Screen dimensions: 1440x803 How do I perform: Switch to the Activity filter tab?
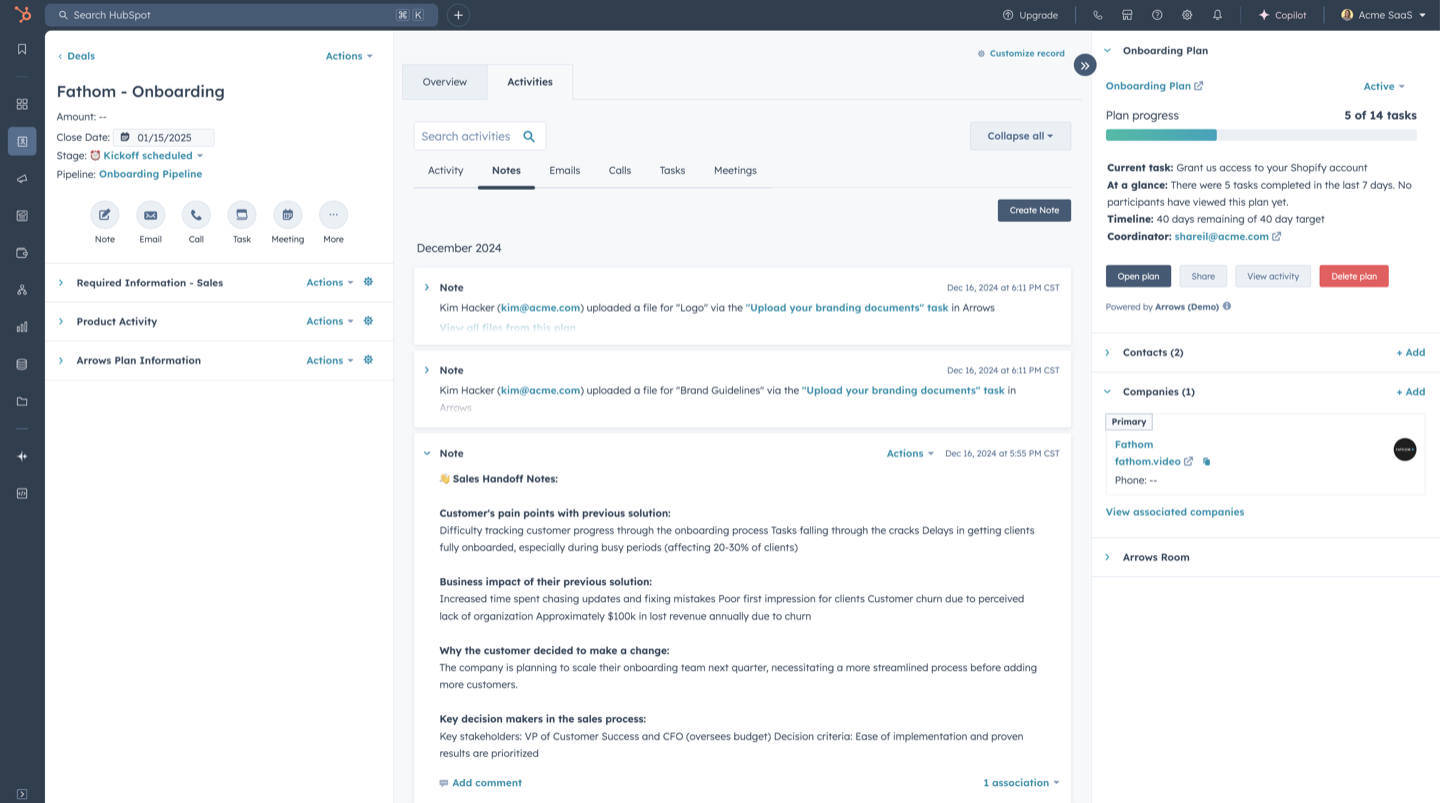pos(446,170)
